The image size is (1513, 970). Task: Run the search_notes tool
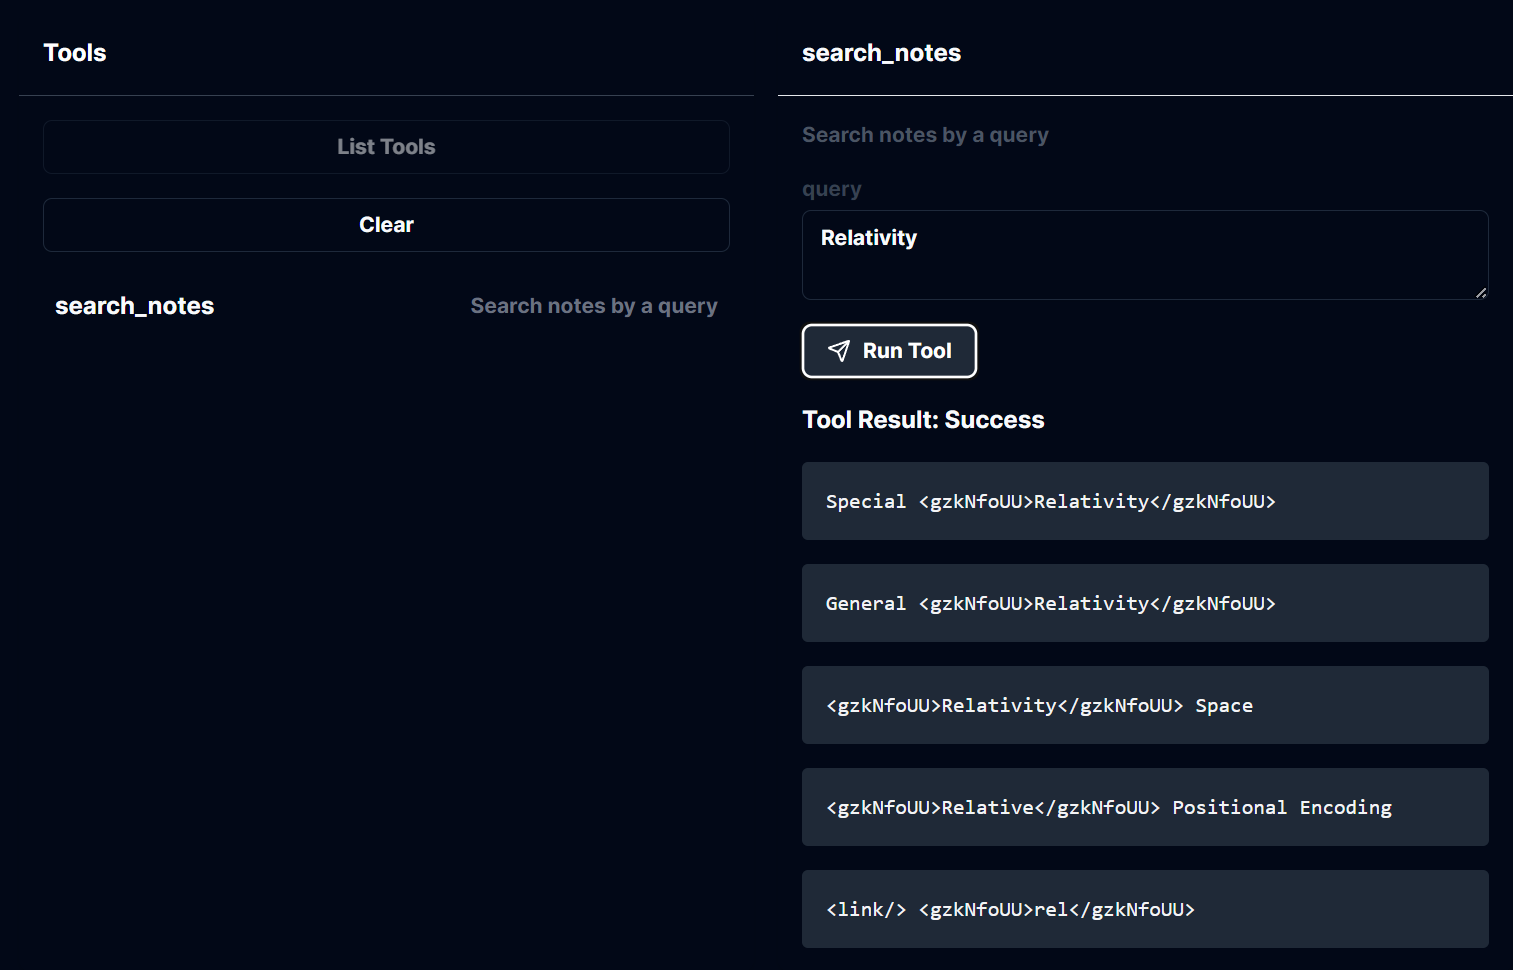coord(889,351)
